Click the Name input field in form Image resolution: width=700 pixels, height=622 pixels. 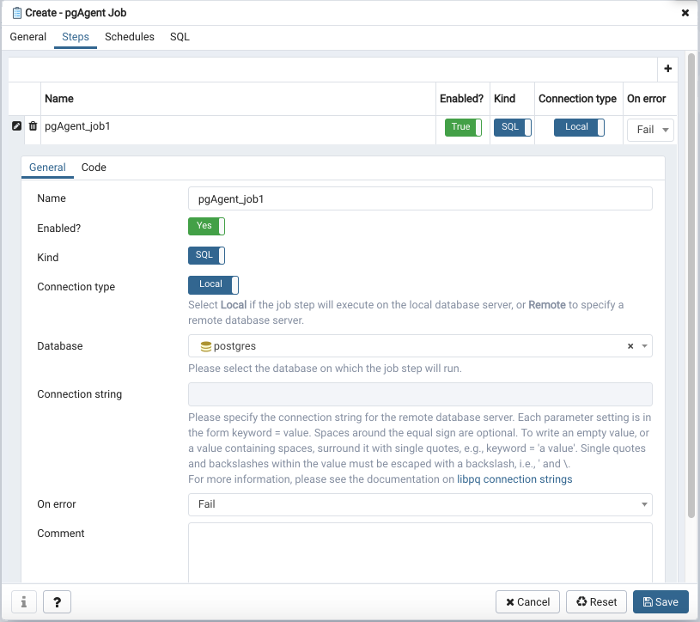(420, 199)
